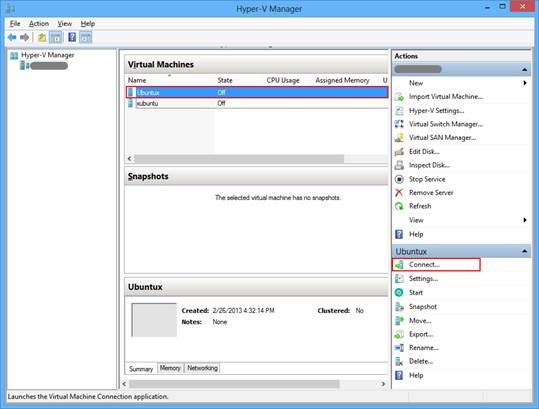Click the Edit Disk icon
The image size is (539, 409).
pyautogui.click(x=399, y=152)
